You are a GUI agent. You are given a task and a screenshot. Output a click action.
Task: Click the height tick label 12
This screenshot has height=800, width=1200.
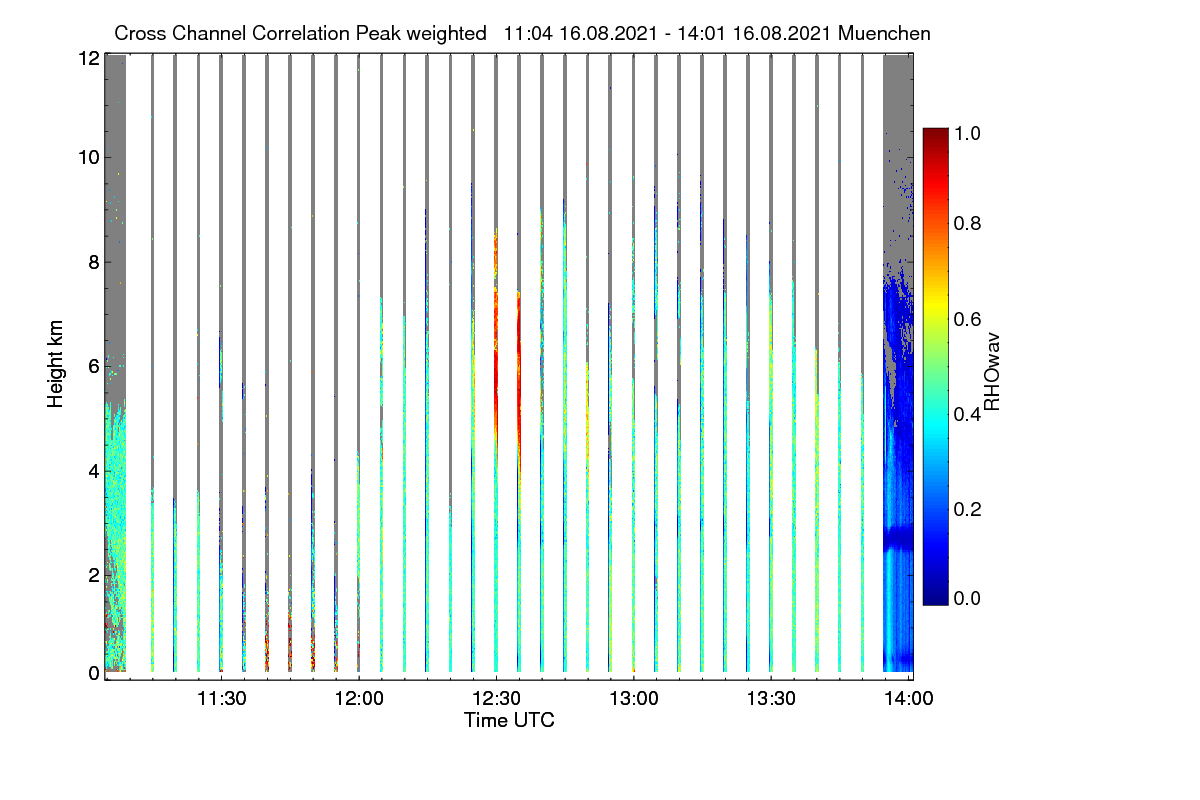[x=88, y=59]
